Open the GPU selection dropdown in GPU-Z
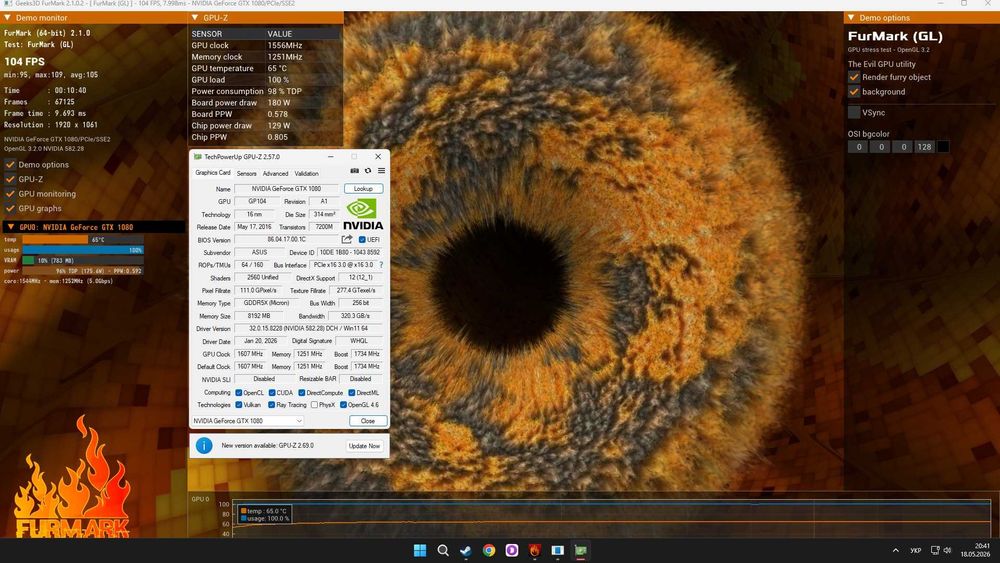The image size is (1000, 563). (247, 421)
